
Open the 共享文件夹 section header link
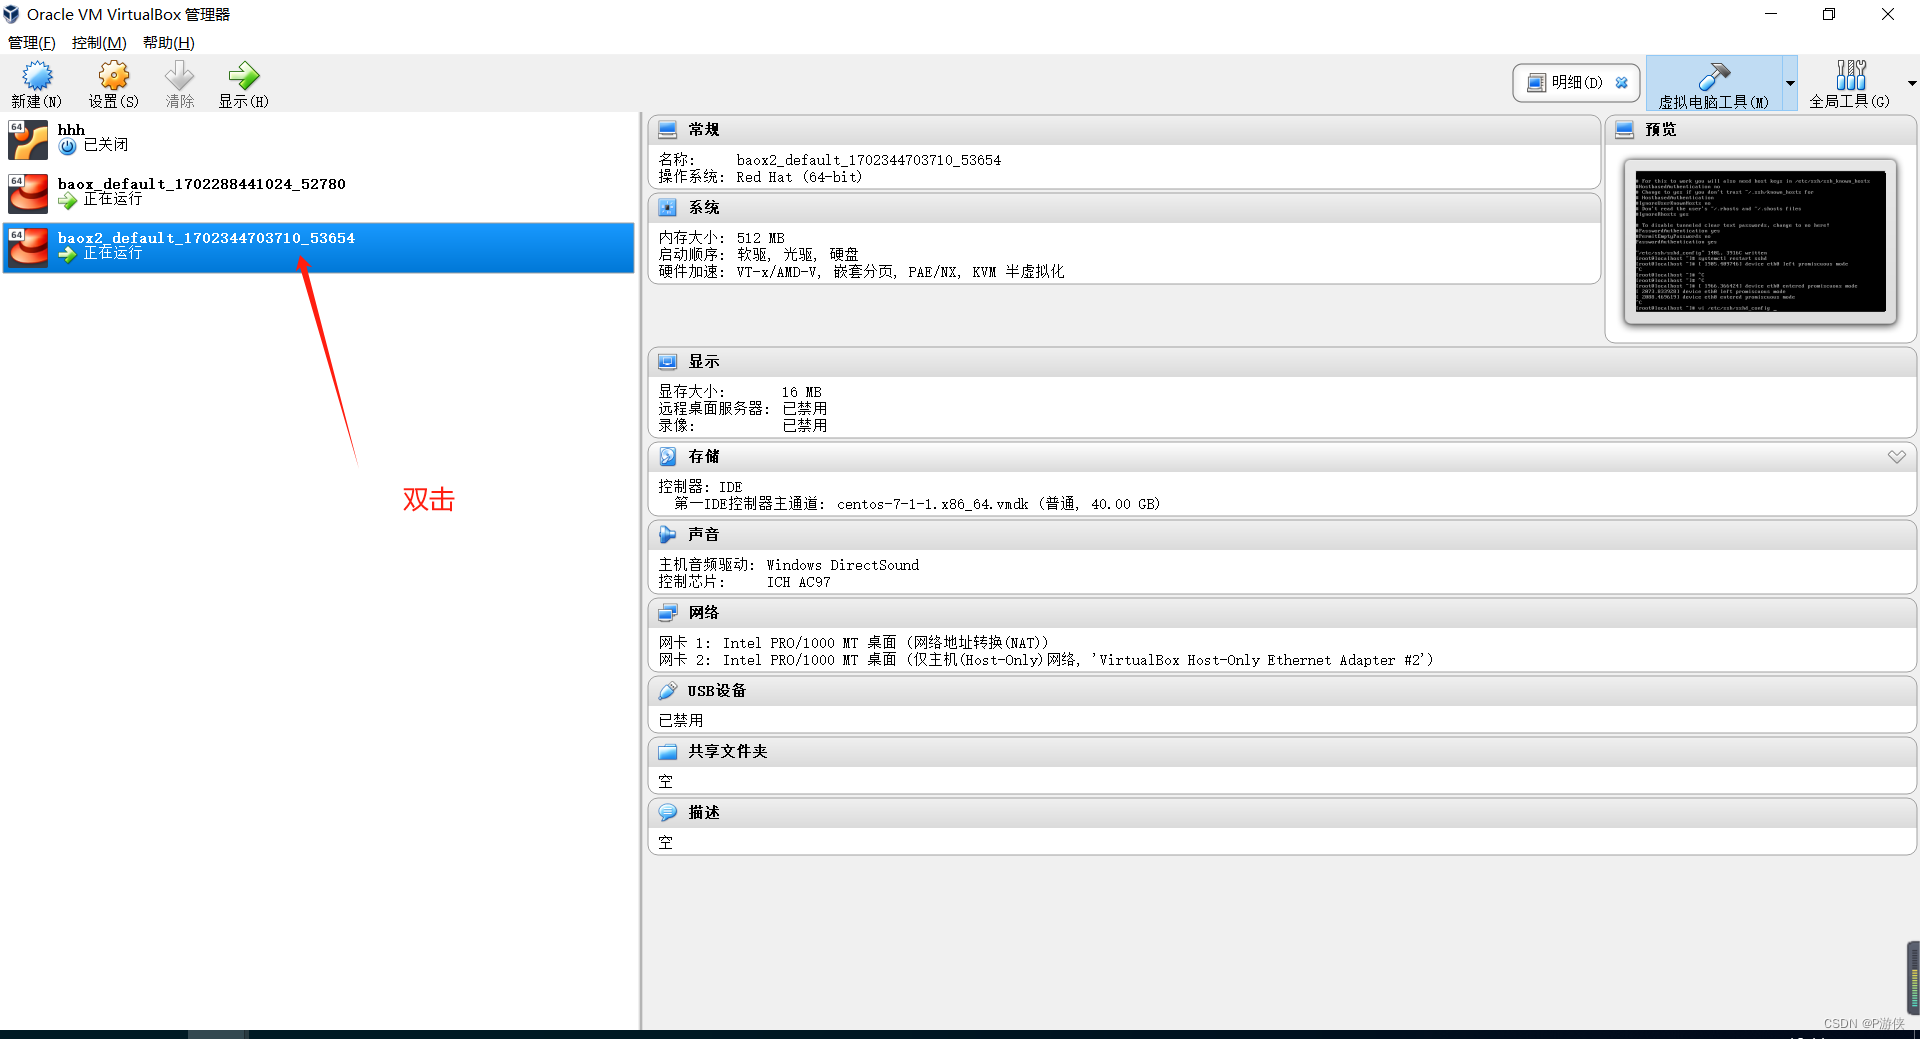click(x=728, y=752)
